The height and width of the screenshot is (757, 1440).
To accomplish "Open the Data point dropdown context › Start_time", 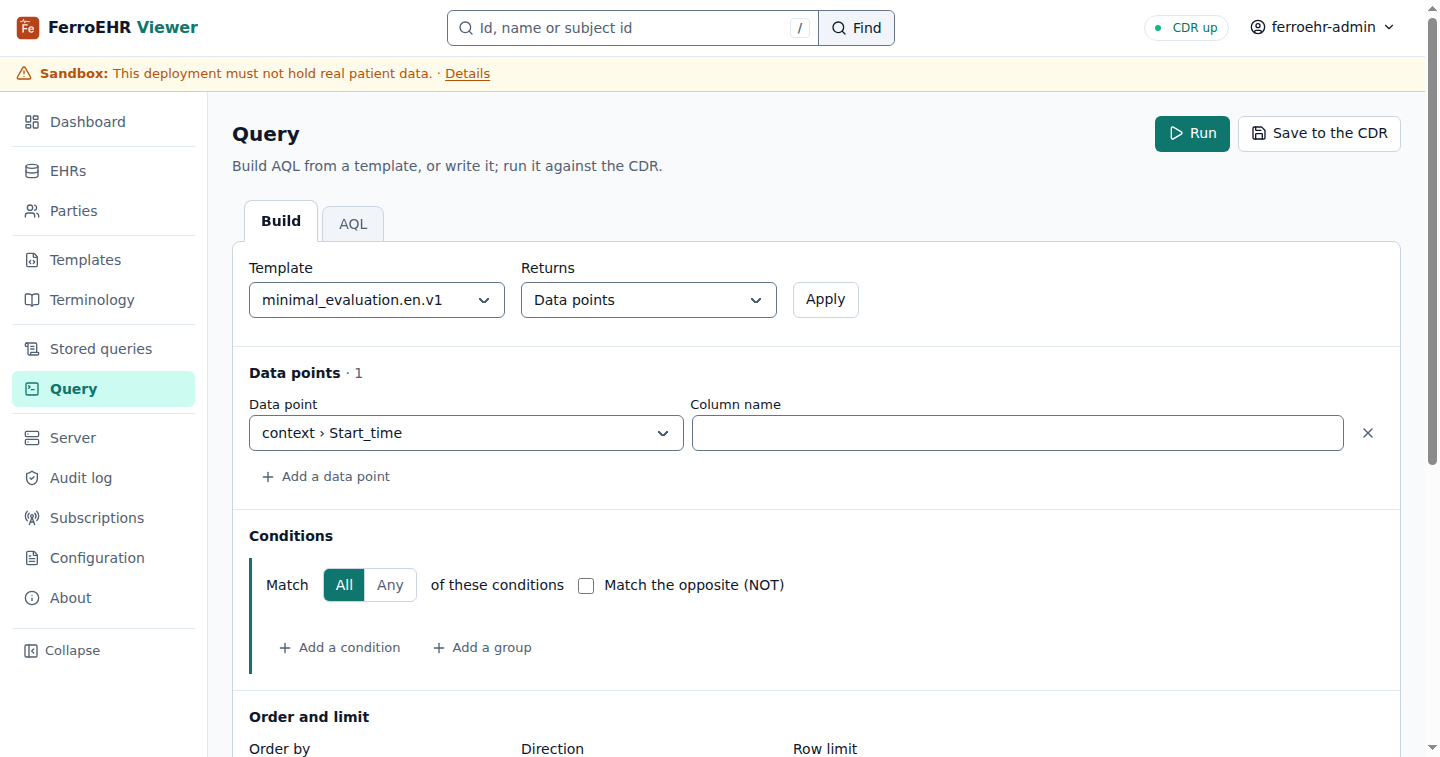I will [466, 433].
